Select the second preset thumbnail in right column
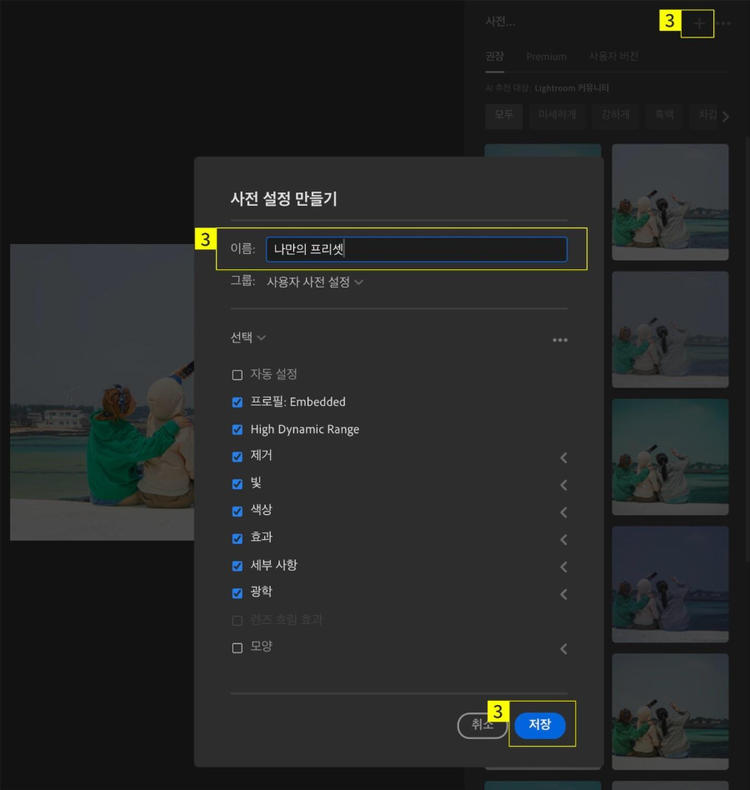This screenshot has width=750, height=790. click(x=670, y=330)
